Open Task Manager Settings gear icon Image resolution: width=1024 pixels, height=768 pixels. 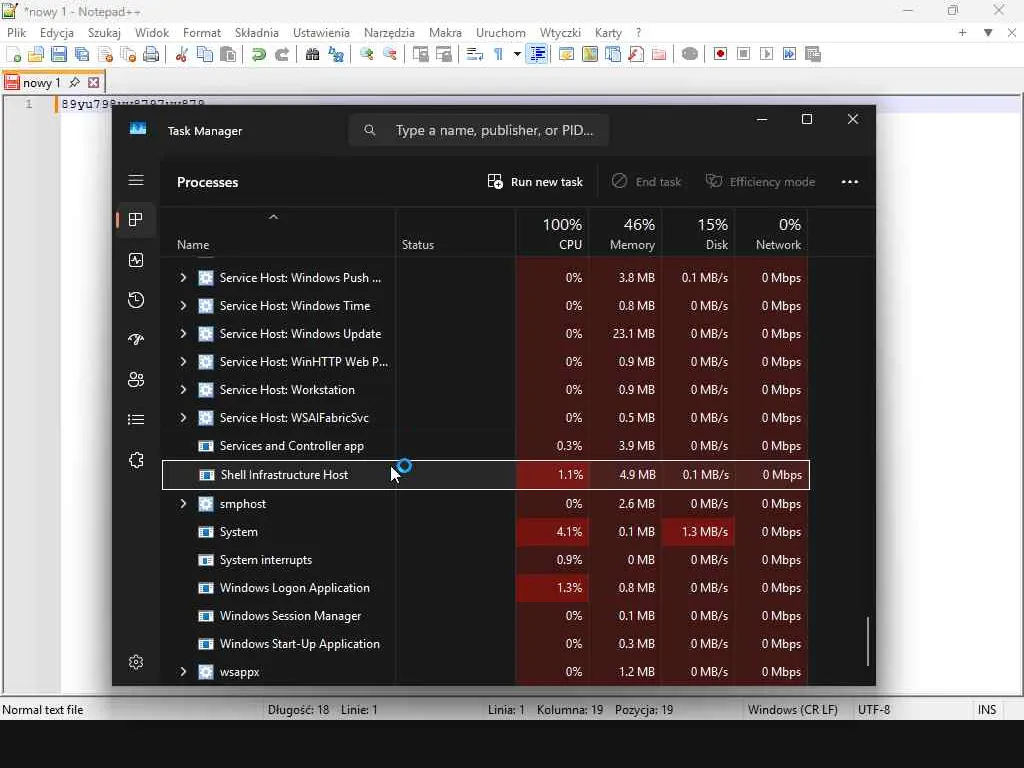pyautogui.click(x=136, y=662)
